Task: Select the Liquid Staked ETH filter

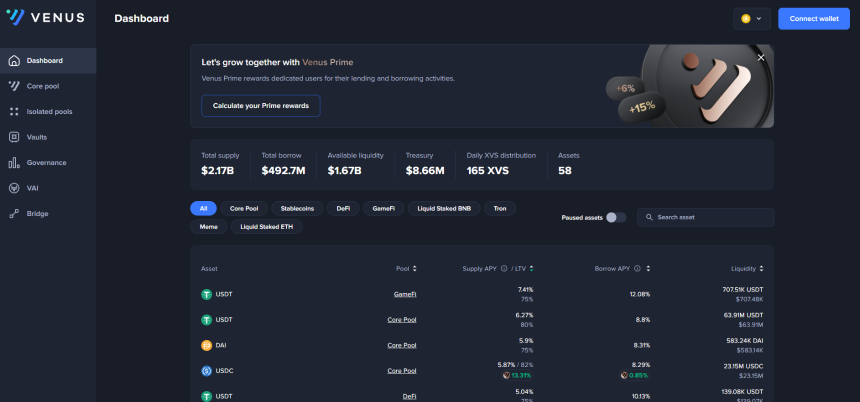Action: 267,227
